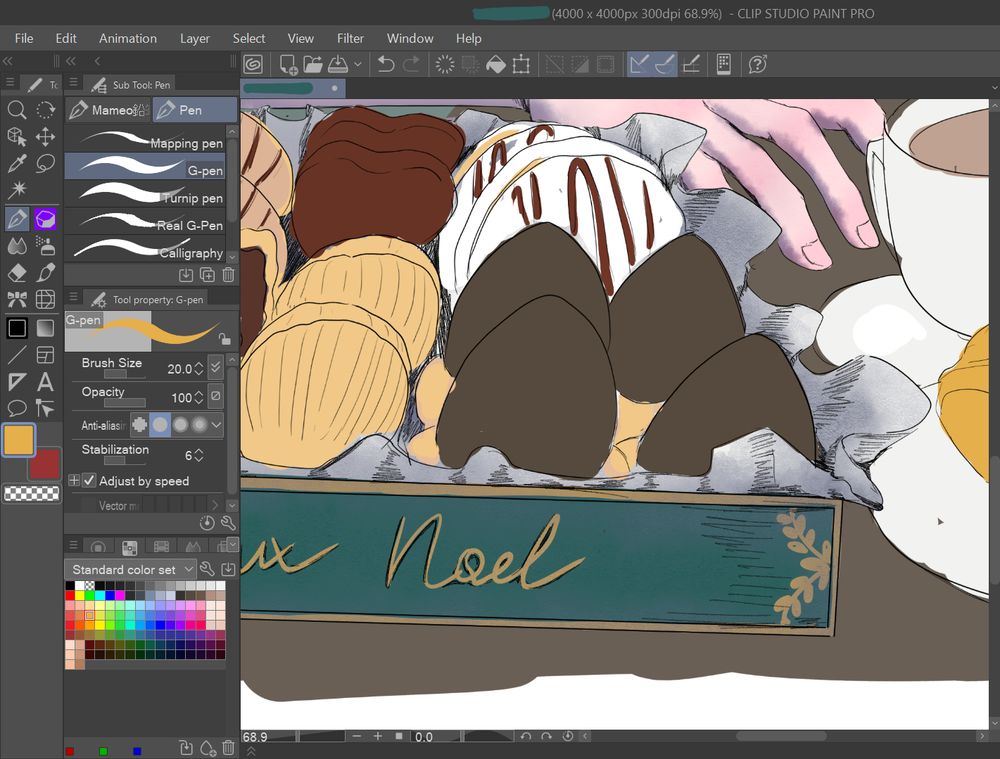Open the Clip Studio launcher icon
This screenshot has width=1000, height=759.
pyautogui.click(x=254, y=65)
